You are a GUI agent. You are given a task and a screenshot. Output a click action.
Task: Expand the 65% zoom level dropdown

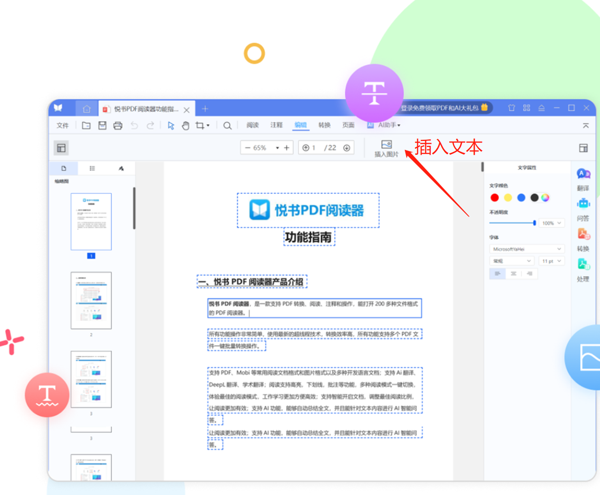[x=263, y=148]
